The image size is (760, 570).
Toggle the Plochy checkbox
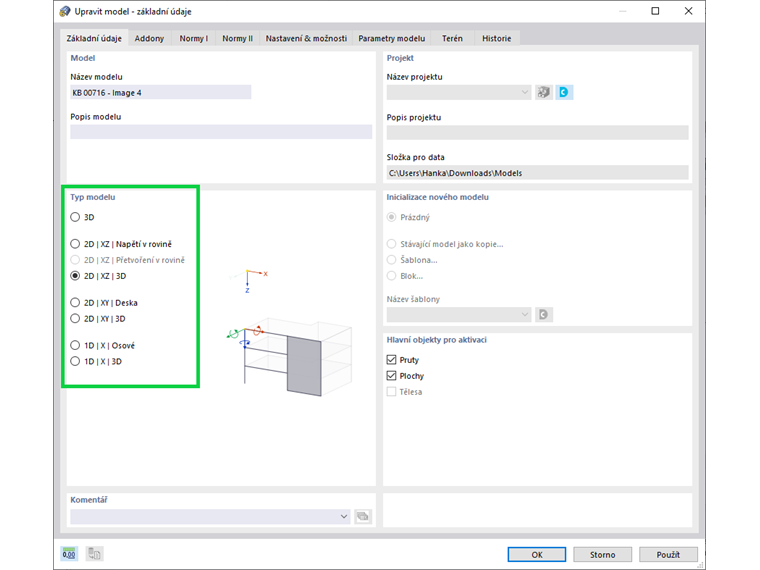point(392,376)
